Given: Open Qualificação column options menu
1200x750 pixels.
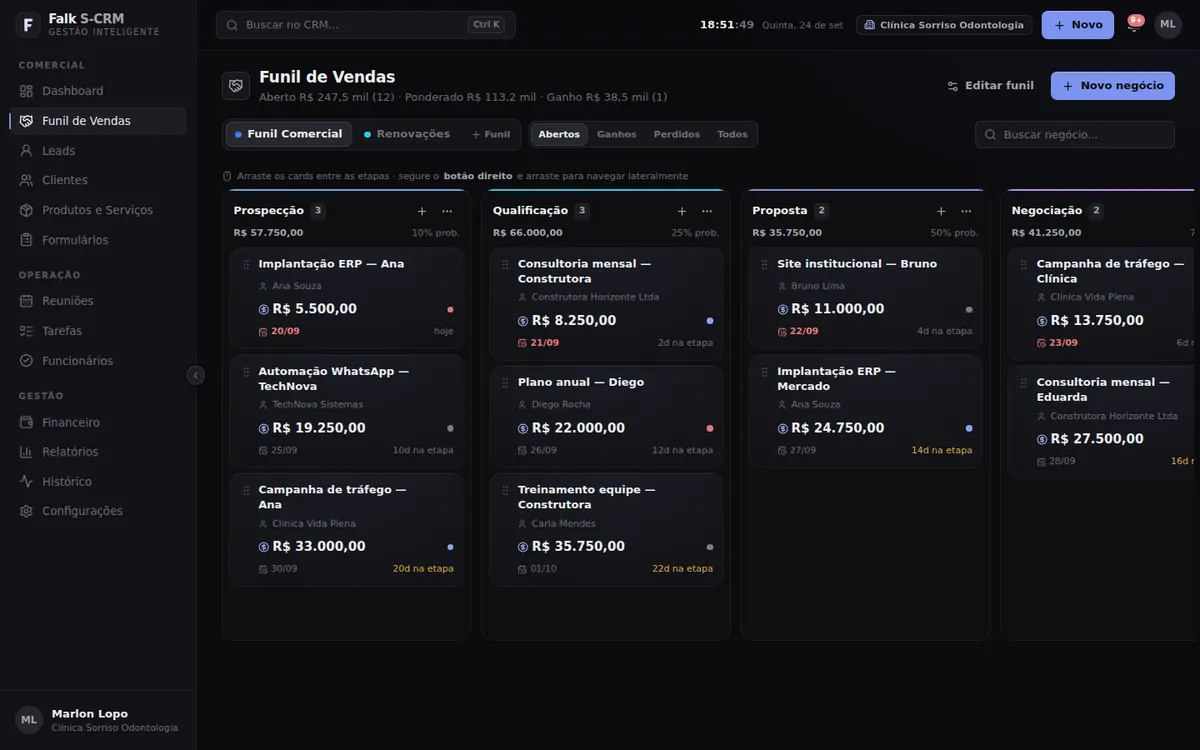Looking at the screenshot, I should pos(707,211).
